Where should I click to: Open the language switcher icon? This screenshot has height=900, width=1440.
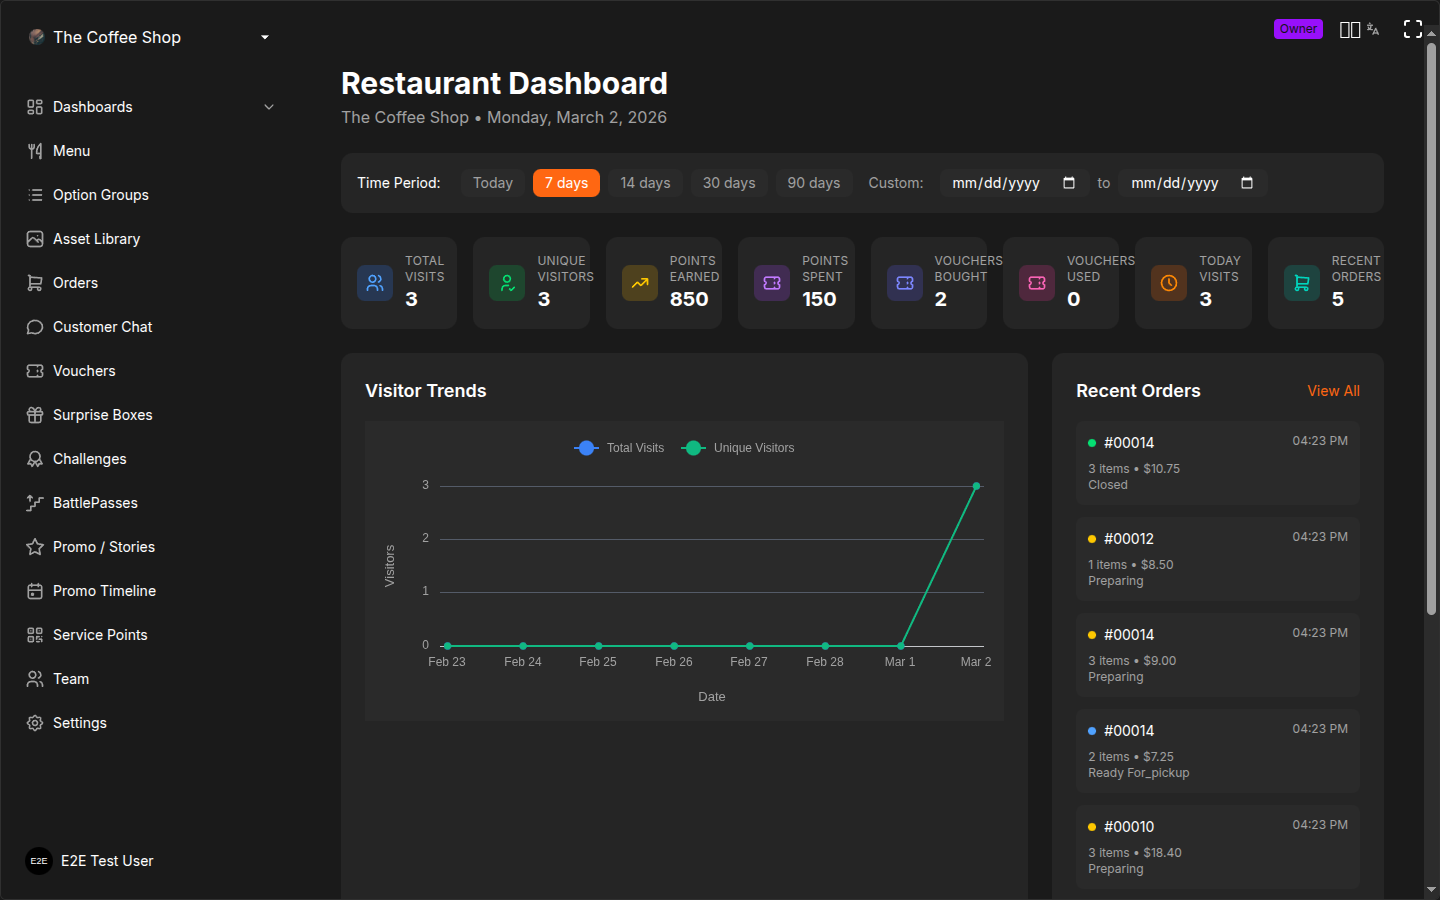tap(1372, 29)
